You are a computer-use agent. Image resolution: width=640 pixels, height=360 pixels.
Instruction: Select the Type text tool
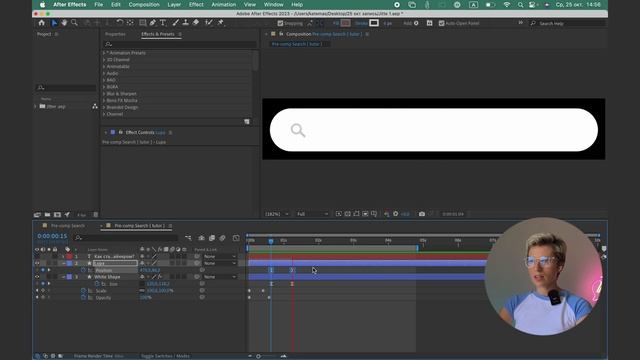coord(163,23)
